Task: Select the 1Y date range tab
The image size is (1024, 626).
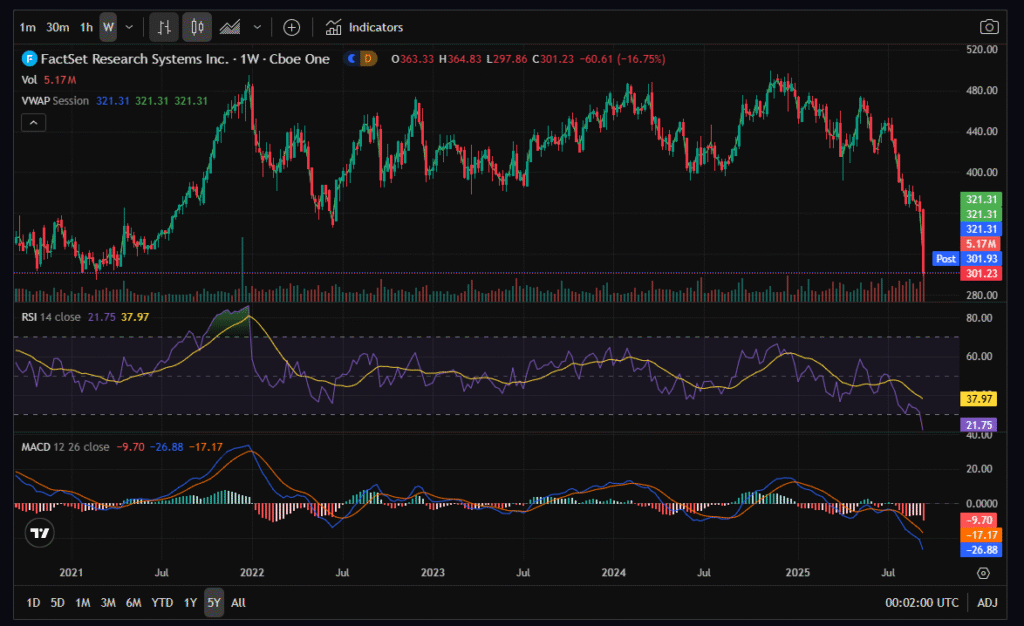Action: coord(190,603)
